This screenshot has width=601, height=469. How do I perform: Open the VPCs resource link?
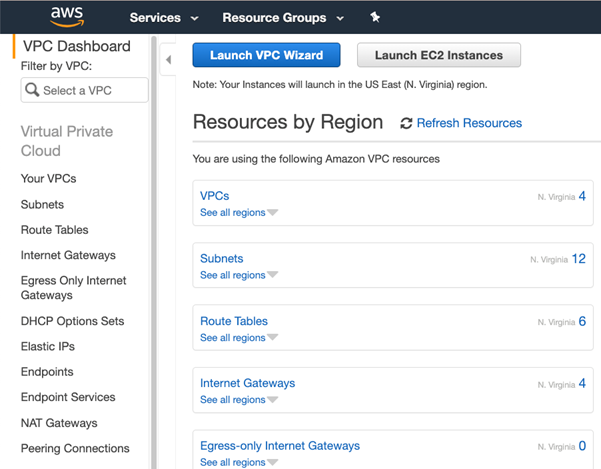tap(215, 196)
